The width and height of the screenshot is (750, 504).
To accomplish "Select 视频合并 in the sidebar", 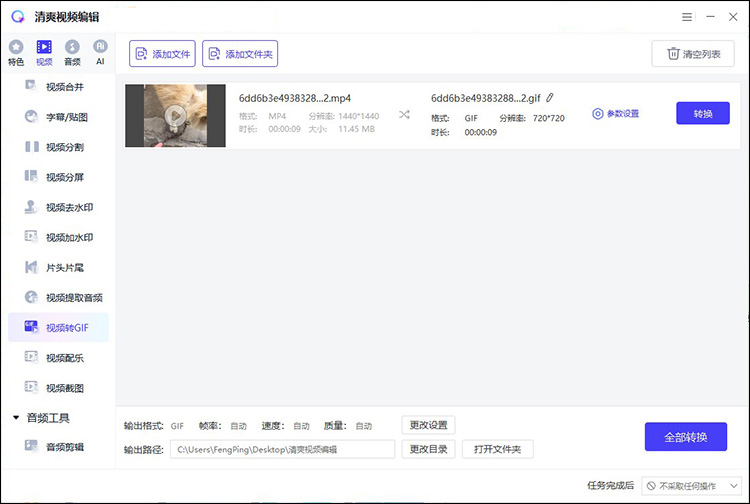I will pyautogui.click(x=58, y=87).
